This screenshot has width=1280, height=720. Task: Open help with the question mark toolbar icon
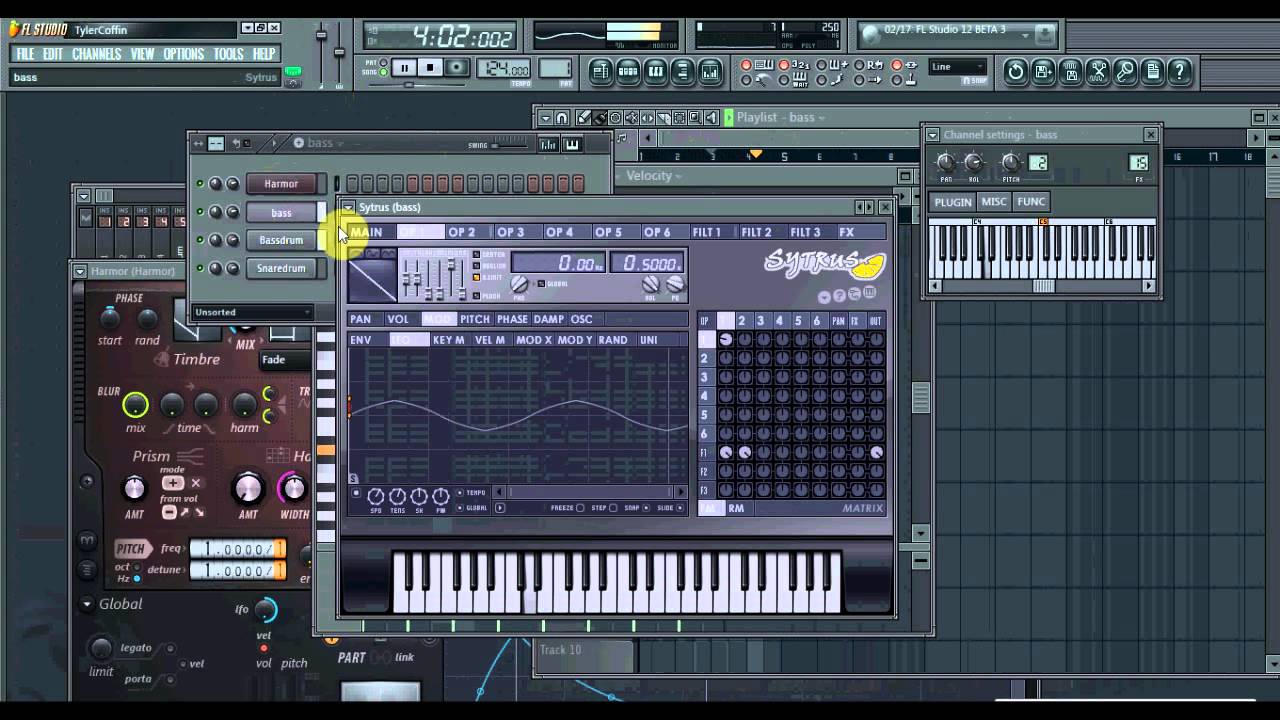(1180, 71)
